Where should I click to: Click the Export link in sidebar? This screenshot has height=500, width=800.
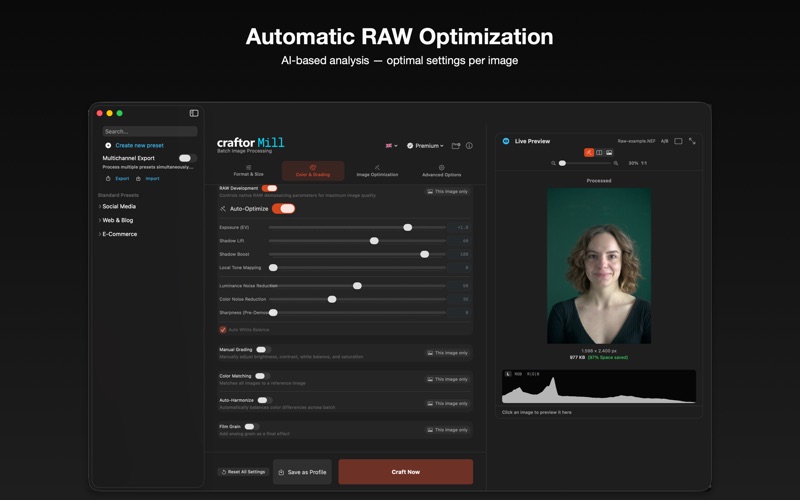pyautogui.click(x=122, y=179)
